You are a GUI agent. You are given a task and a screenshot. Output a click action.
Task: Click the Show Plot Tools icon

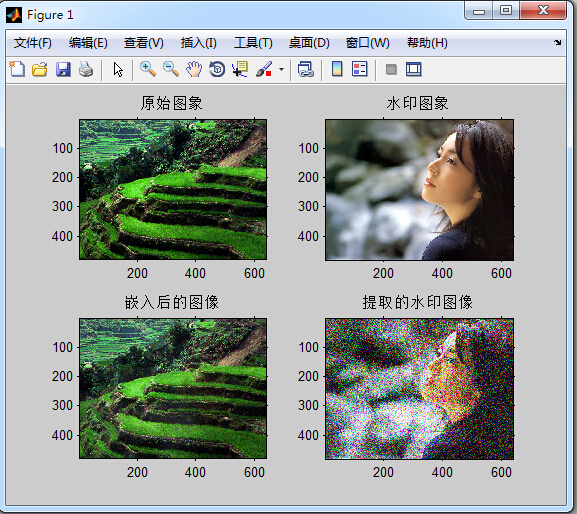(x=414, y=69)
